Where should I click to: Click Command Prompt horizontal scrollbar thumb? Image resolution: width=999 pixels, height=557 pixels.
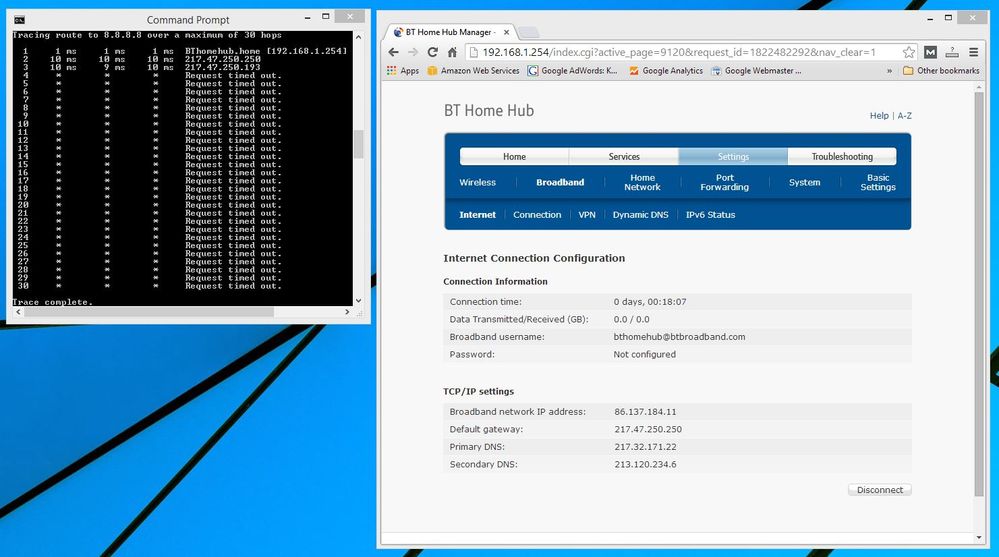tap(149, 312)
